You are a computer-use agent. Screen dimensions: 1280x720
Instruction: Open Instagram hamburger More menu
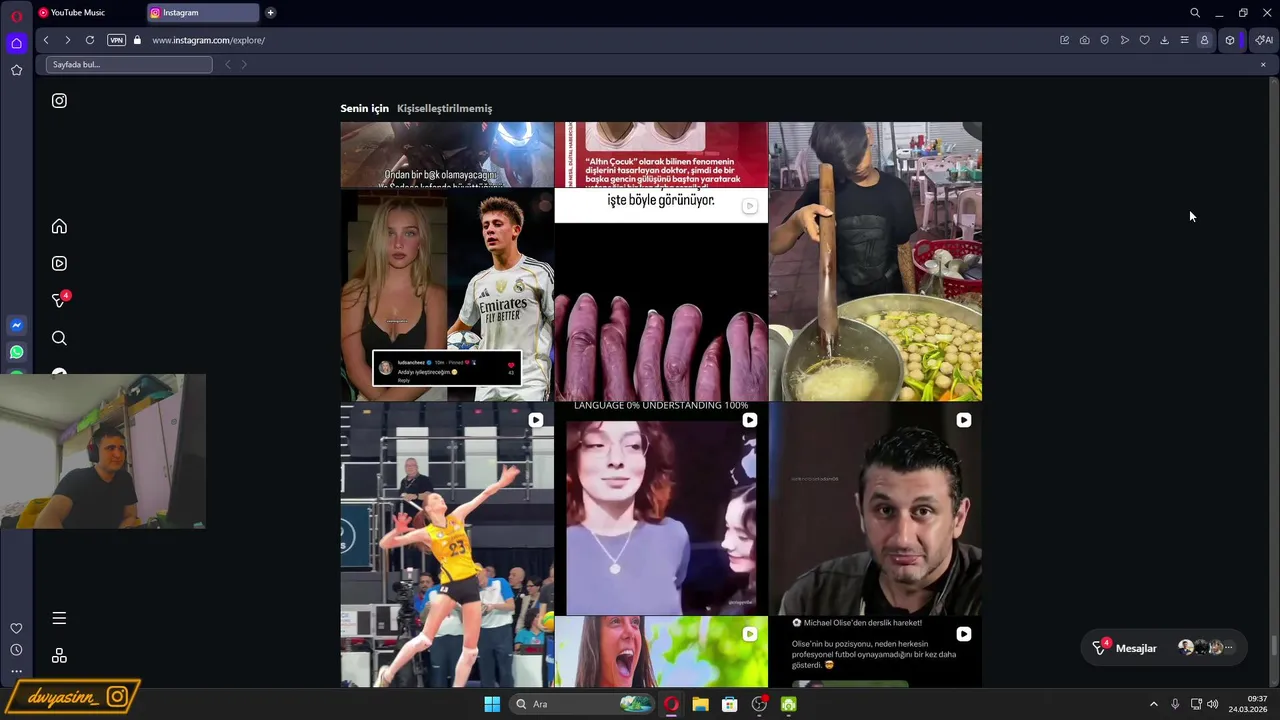pos(59,619)
